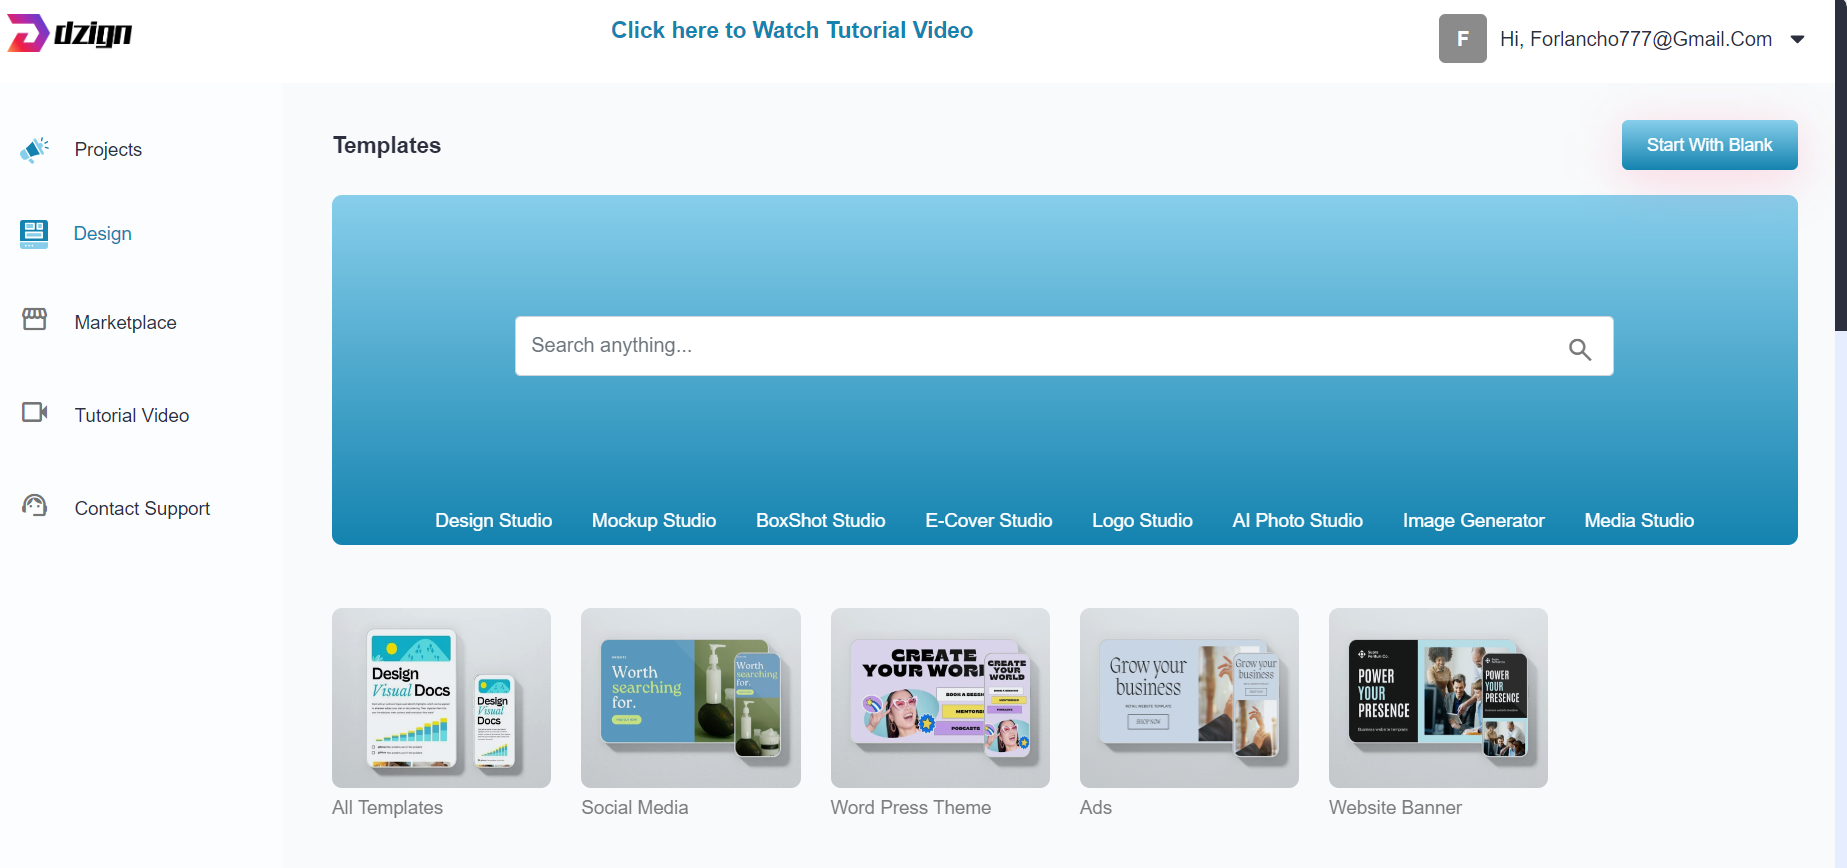Image resolution: width=1847 pixels, height=868 pixels.
Task: Select the E-Cover Studio tab
Action: (988, 520)
